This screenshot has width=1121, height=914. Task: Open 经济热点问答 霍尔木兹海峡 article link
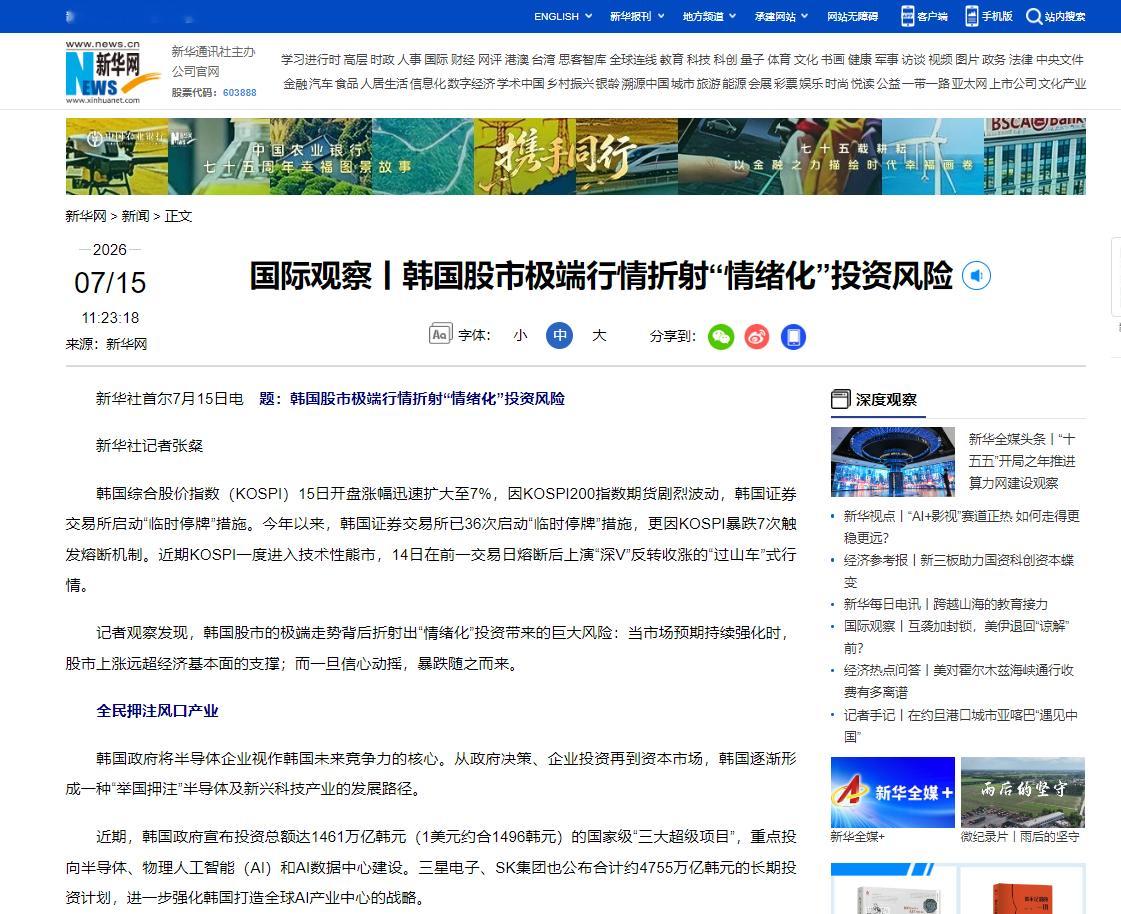(x=958, y=681)
